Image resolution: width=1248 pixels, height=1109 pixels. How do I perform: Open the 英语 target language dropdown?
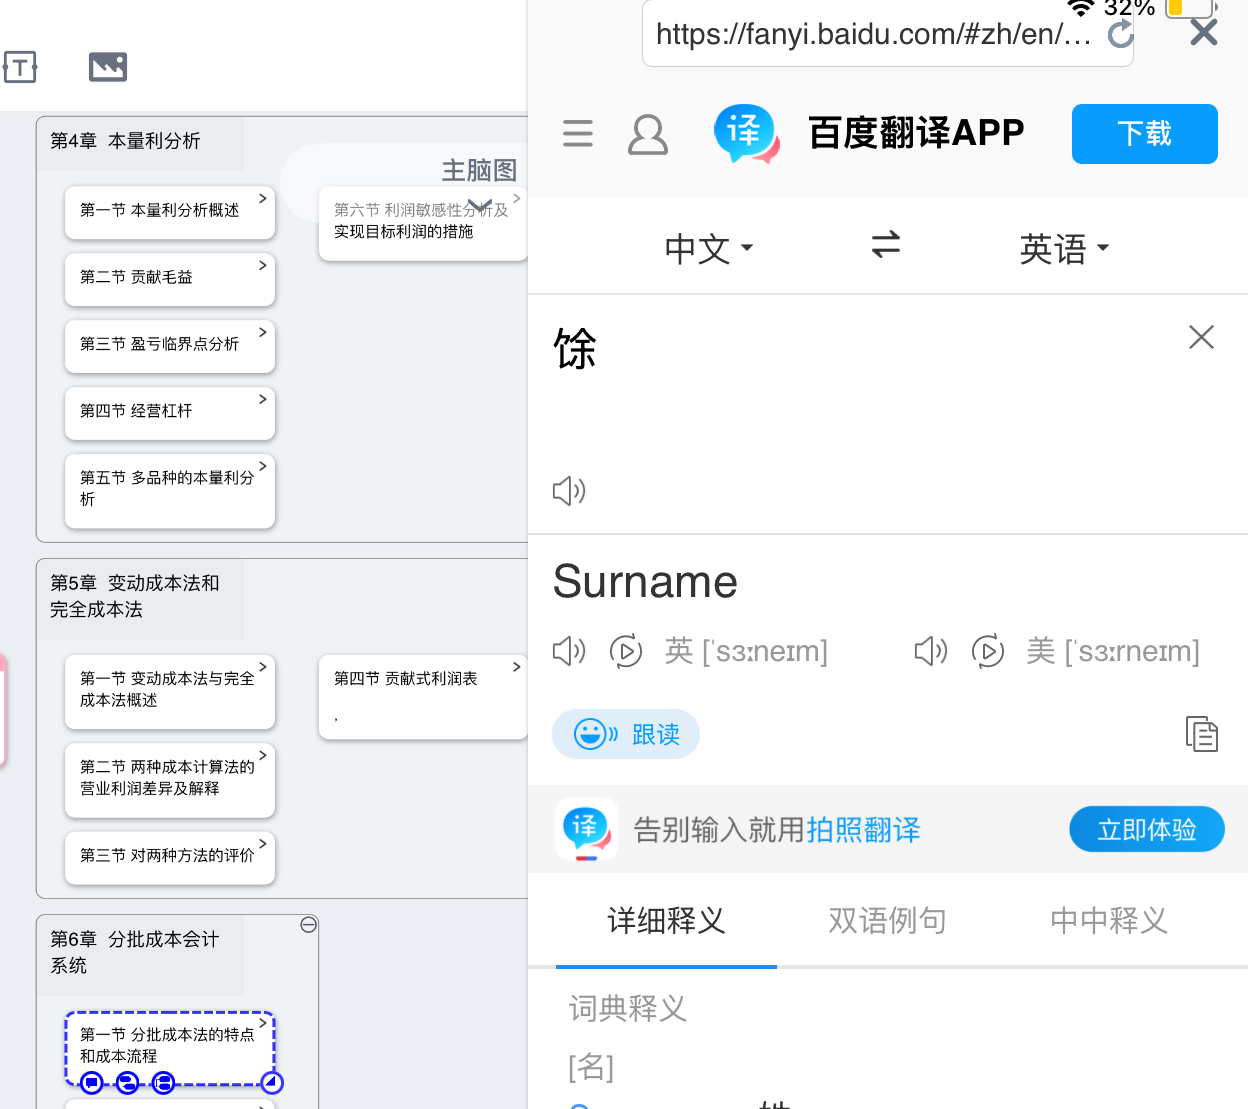[1064, 248]
